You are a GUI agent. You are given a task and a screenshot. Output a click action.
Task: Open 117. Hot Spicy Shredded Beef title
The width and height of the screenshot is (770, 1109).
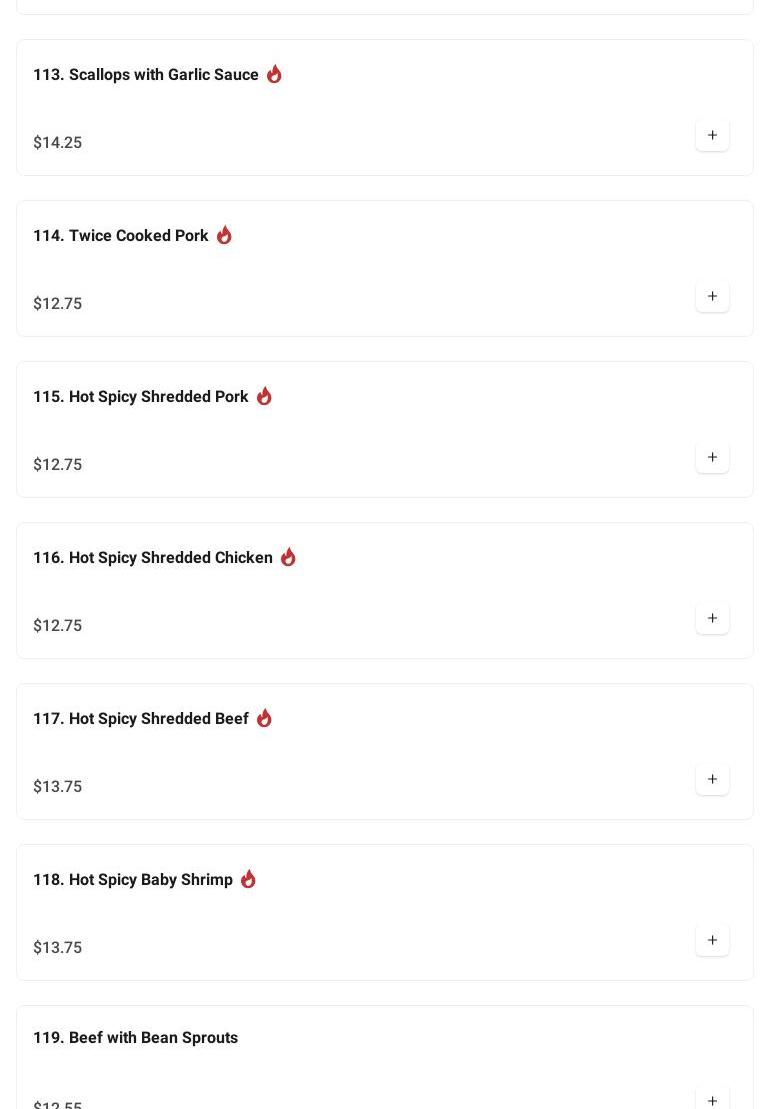pos(141,719)
